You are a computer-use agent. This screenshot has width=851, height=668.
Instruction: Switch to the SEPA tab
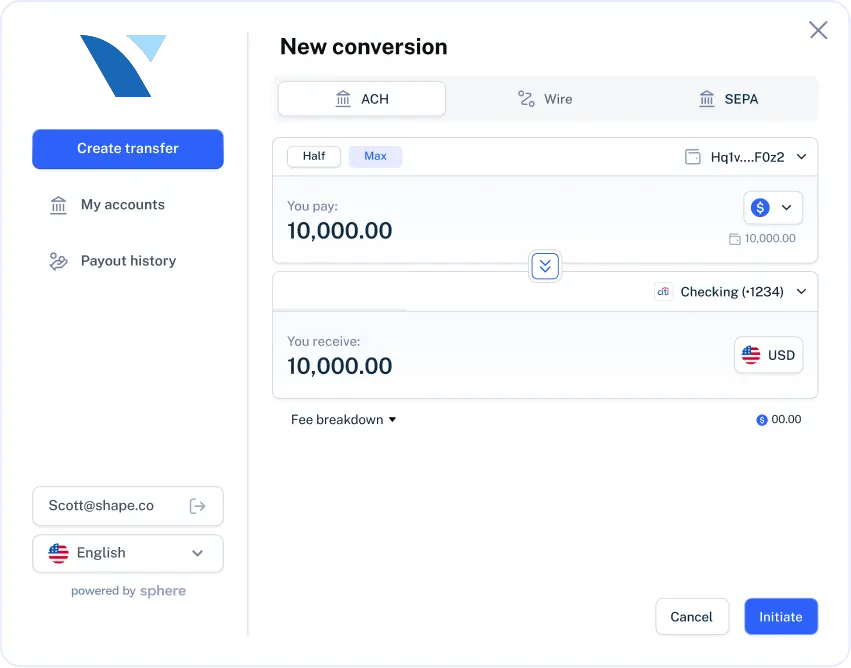[x=728, y=99]
